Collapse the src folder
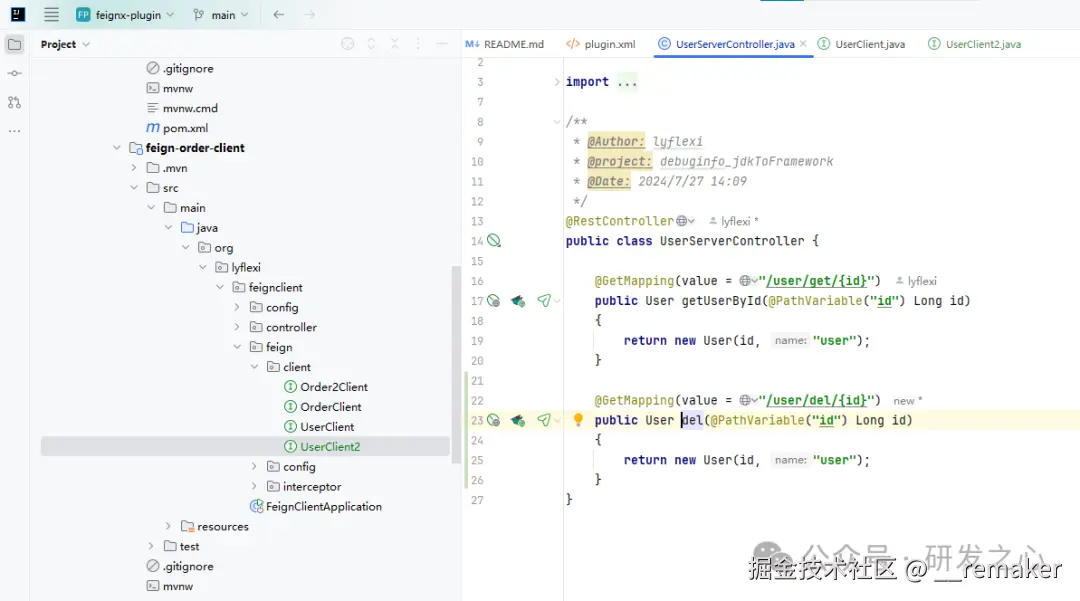The width and height of the screenshot is (1080, 601). click(134, 188)
